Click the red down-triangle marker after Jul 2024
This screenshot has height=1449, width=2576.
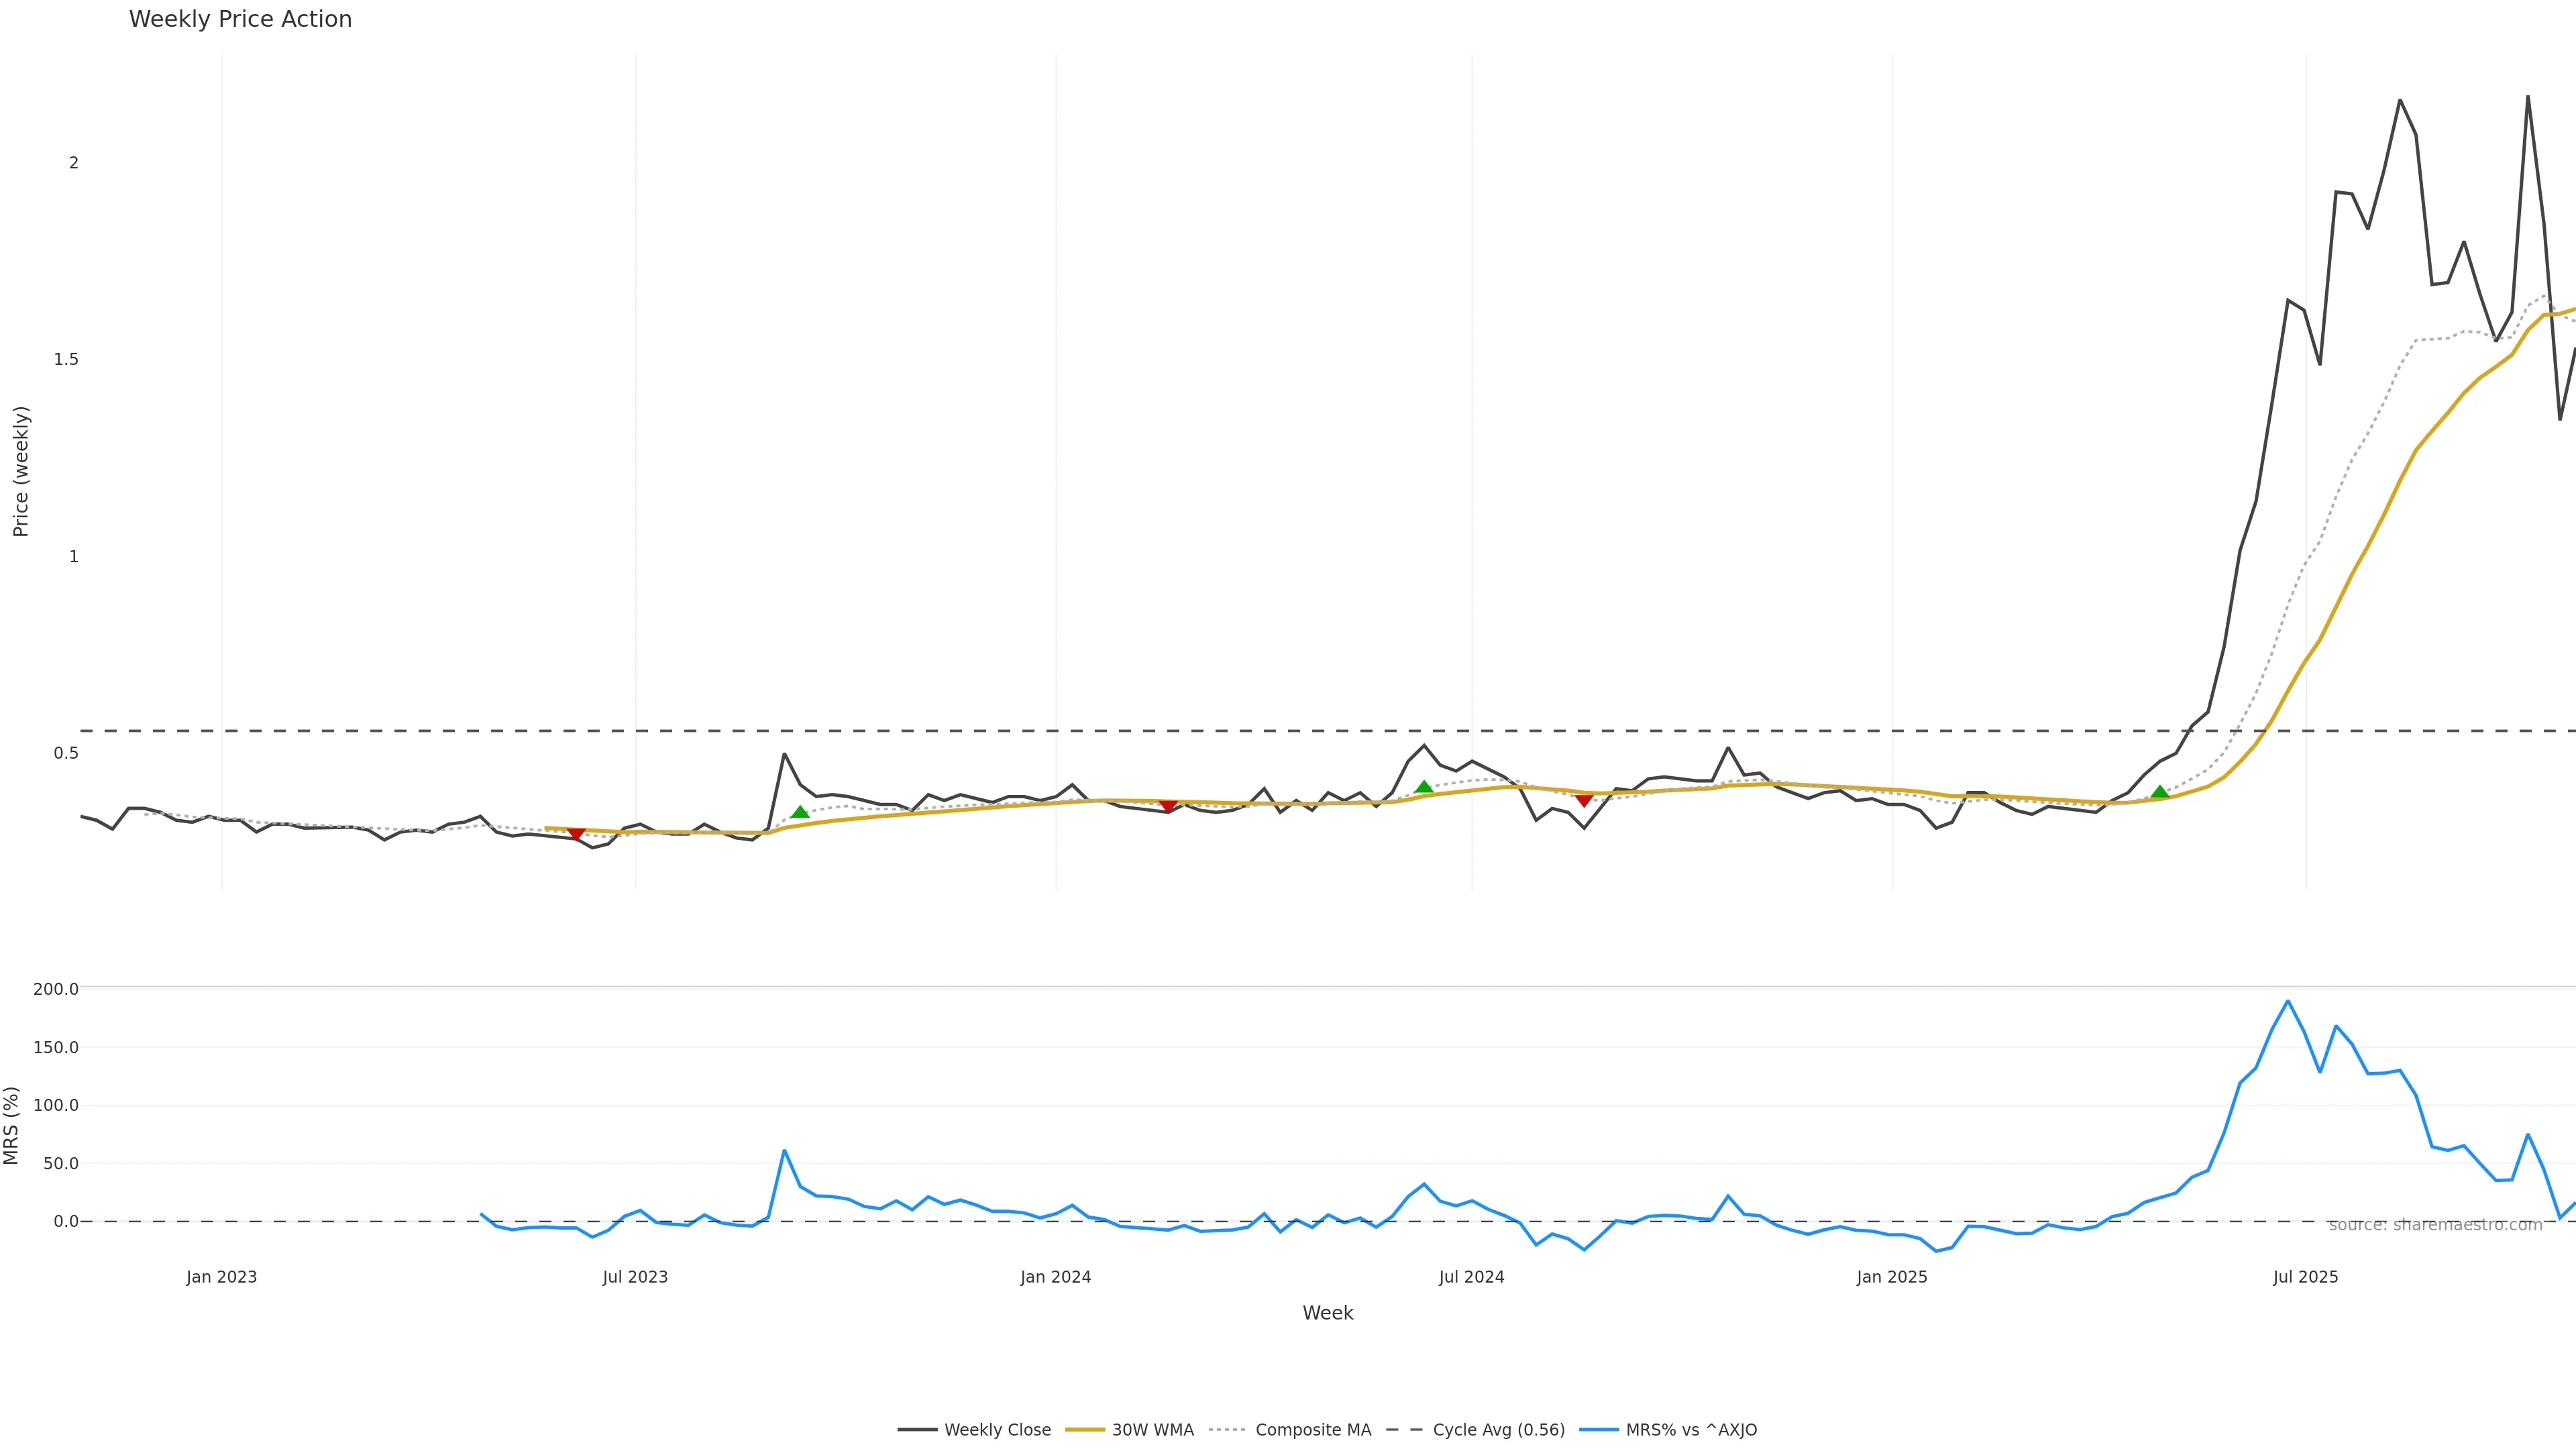click(1584, 800)
